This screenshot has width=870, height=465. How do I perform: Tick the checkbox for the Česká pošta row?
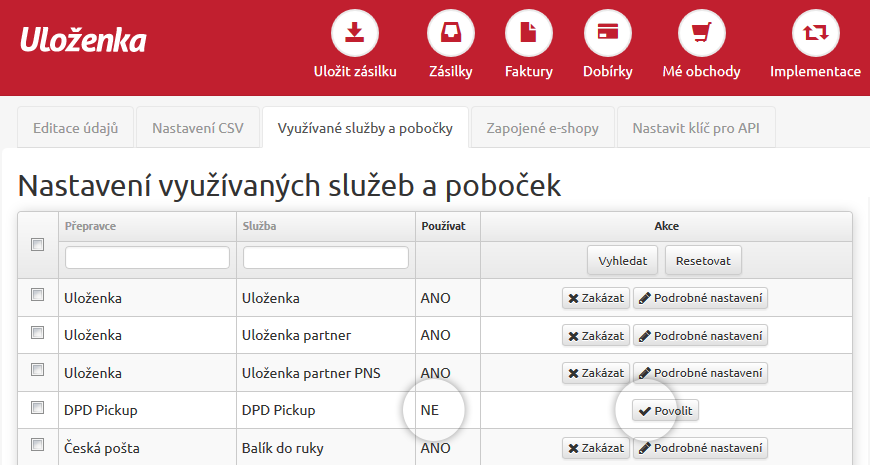[x=37, y=444]
